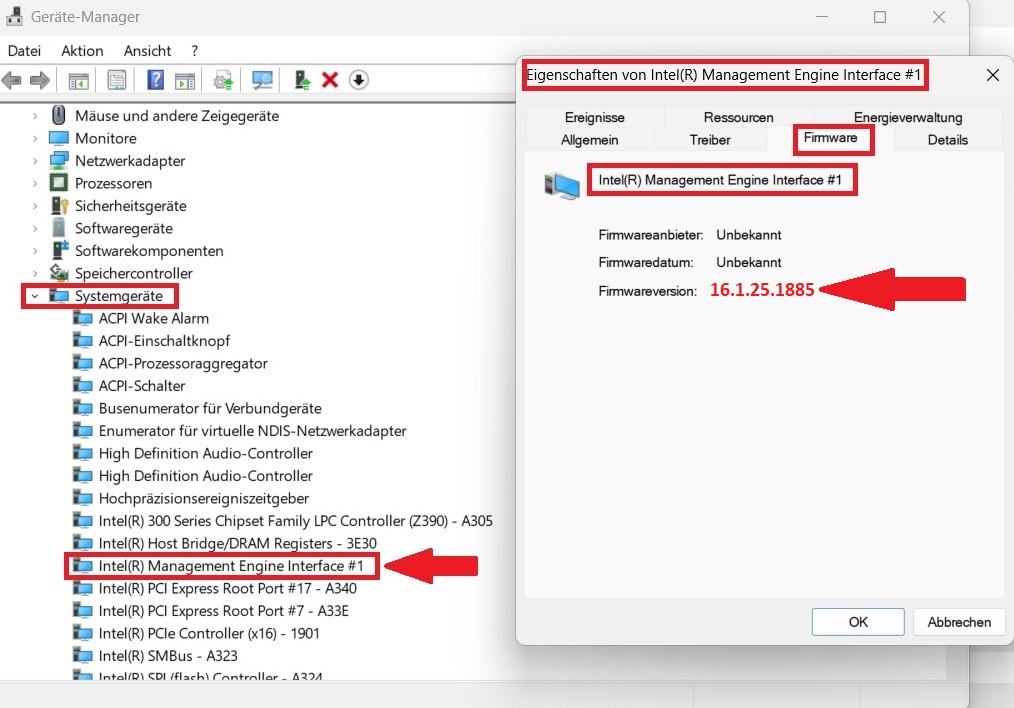Open the Datei menu

[25, 50]
